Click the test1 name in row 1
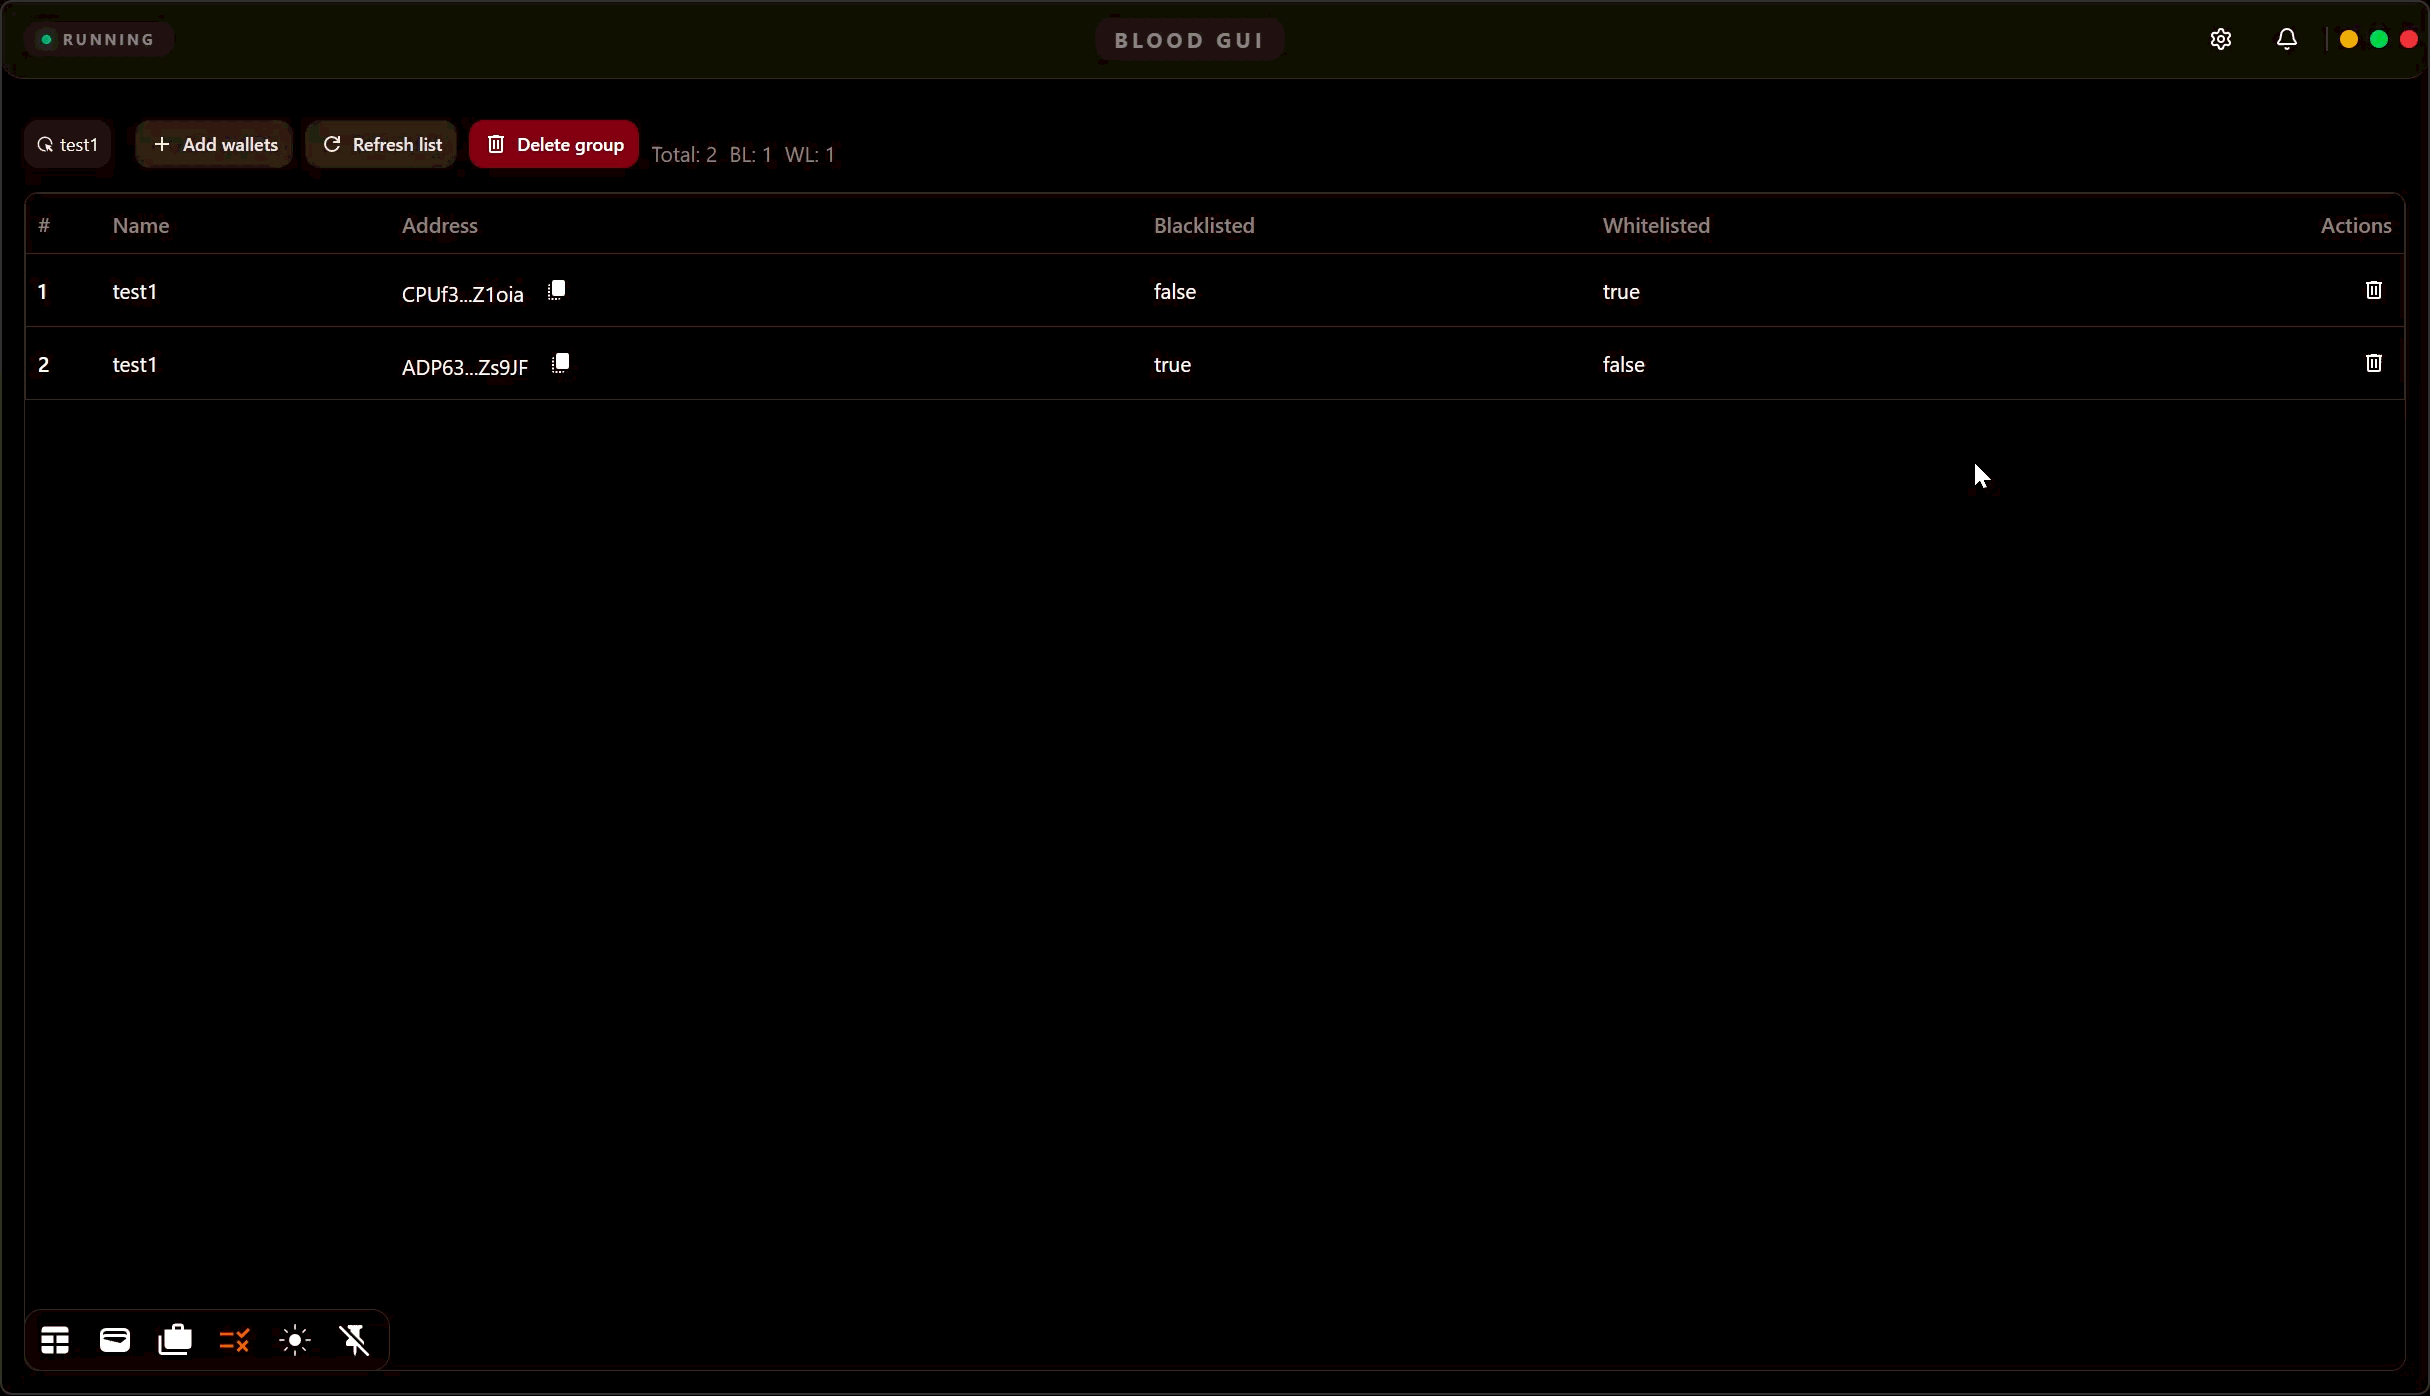This screenshot has width=2430, height=1396. coord(135,292)
